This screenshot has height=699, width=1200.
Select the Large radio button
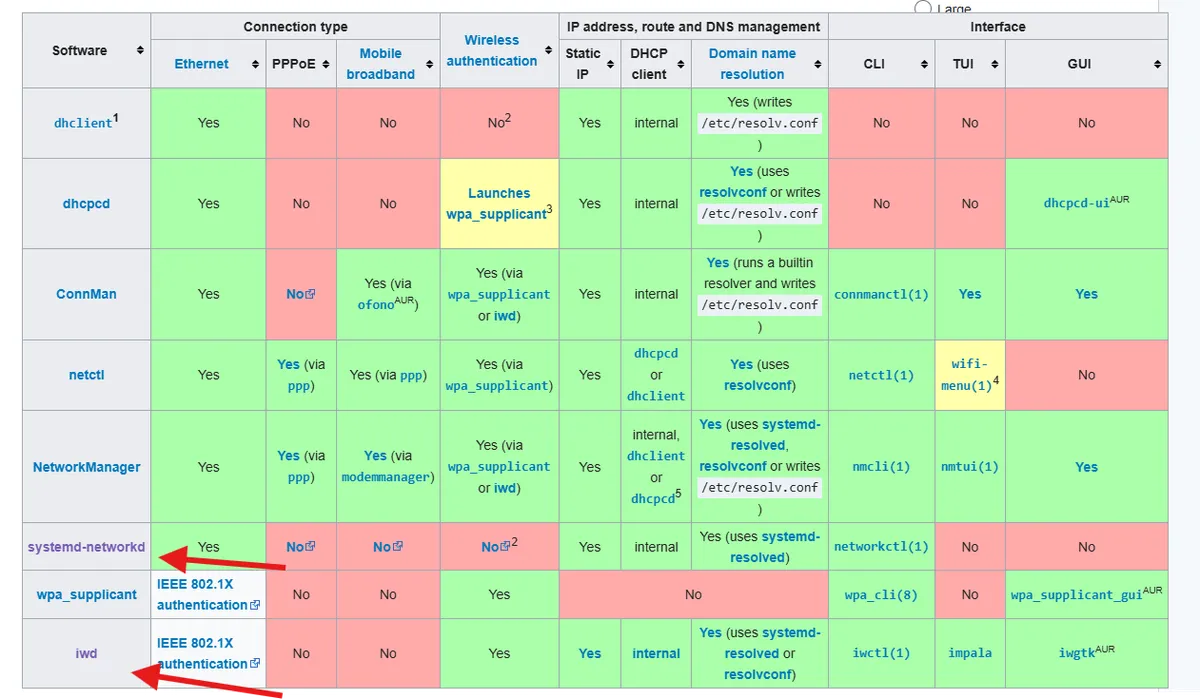click(923, 6)
